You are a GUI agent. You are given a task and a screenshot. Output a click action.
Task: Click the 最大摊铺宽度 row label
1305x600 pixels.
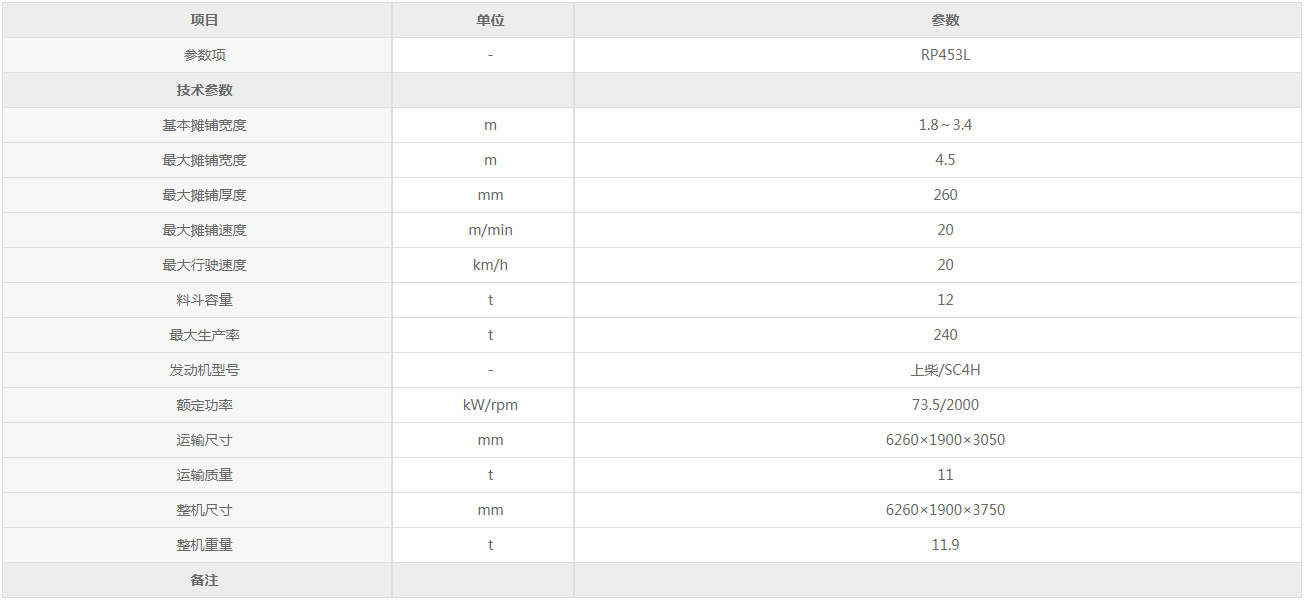204,160
